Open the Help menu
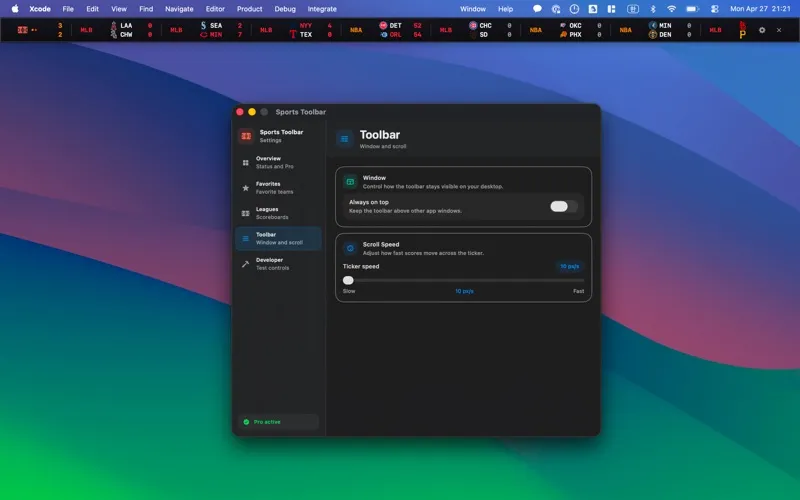 pos(506,9)
